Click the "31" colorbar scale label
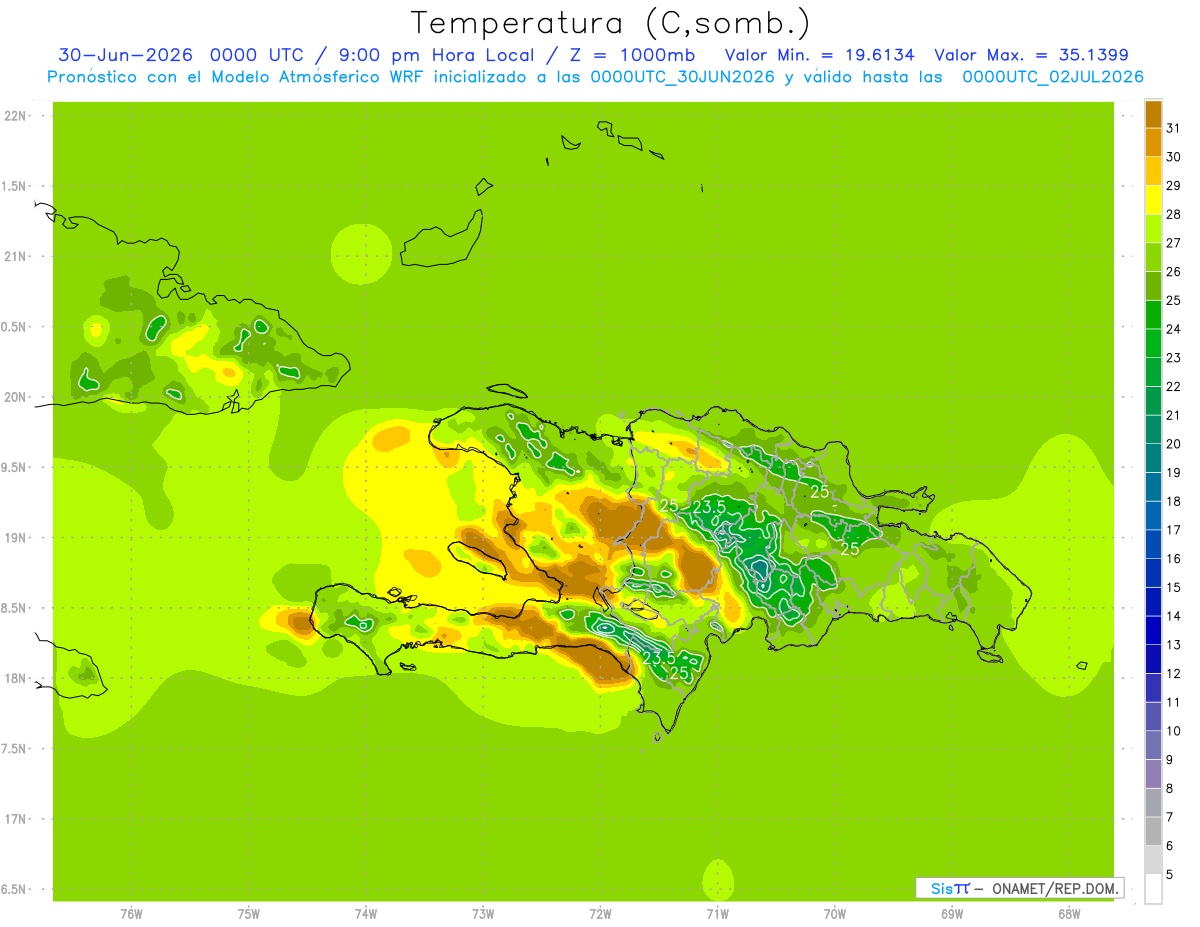 coord(1174,128)
